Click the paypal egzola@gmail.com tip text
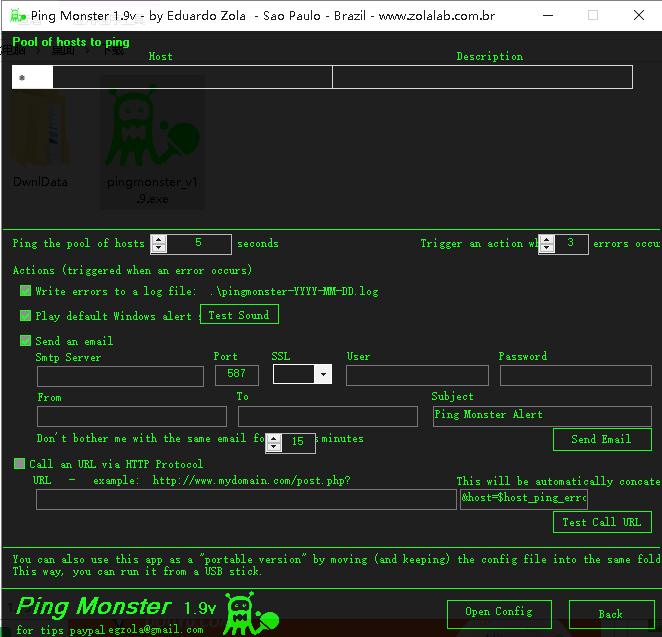This screenshot has height=637, width=662. click(x=136, y=630)
